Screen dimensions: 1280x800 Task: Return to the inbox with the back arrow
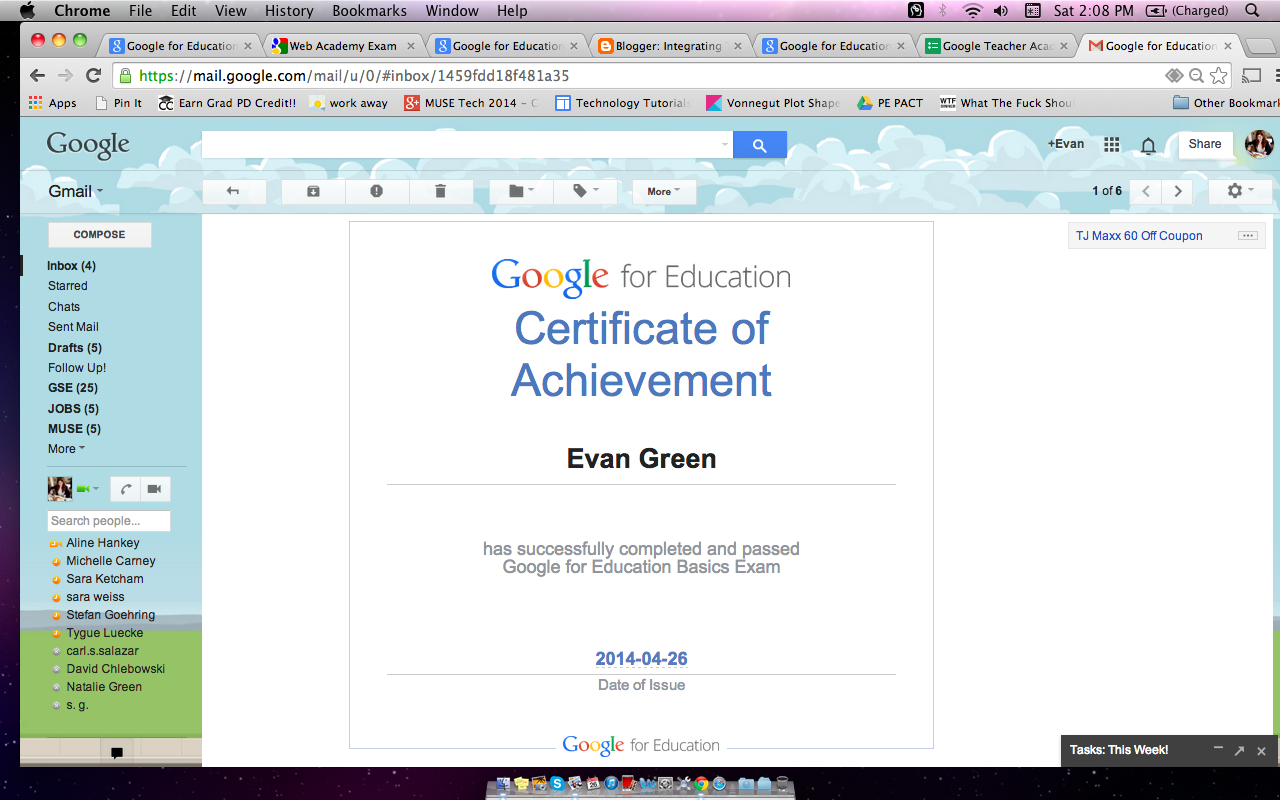tap(233, 191)
